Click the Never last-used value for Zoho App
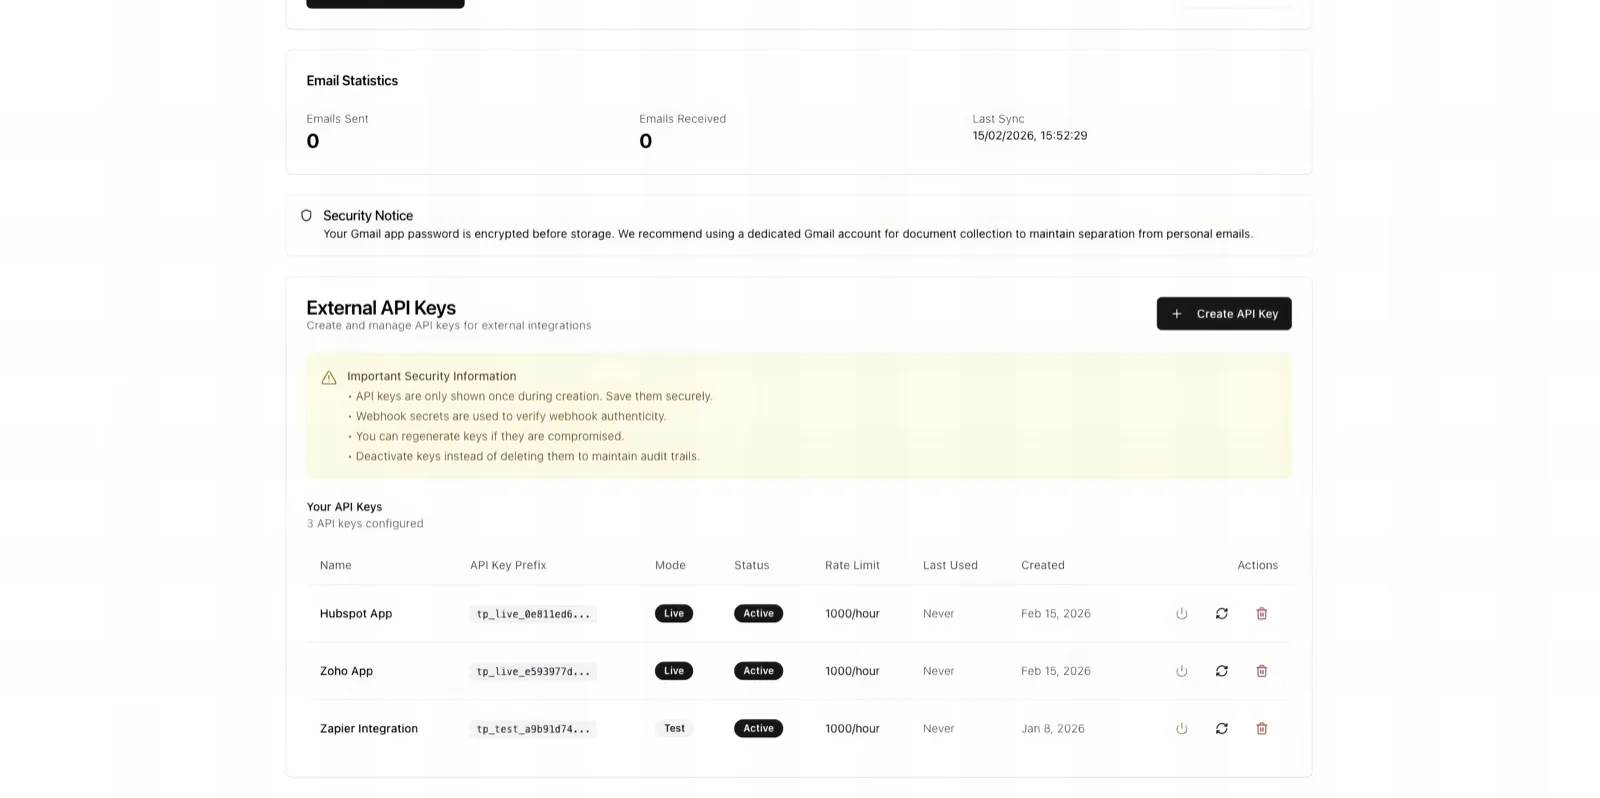 click(939, 671)
